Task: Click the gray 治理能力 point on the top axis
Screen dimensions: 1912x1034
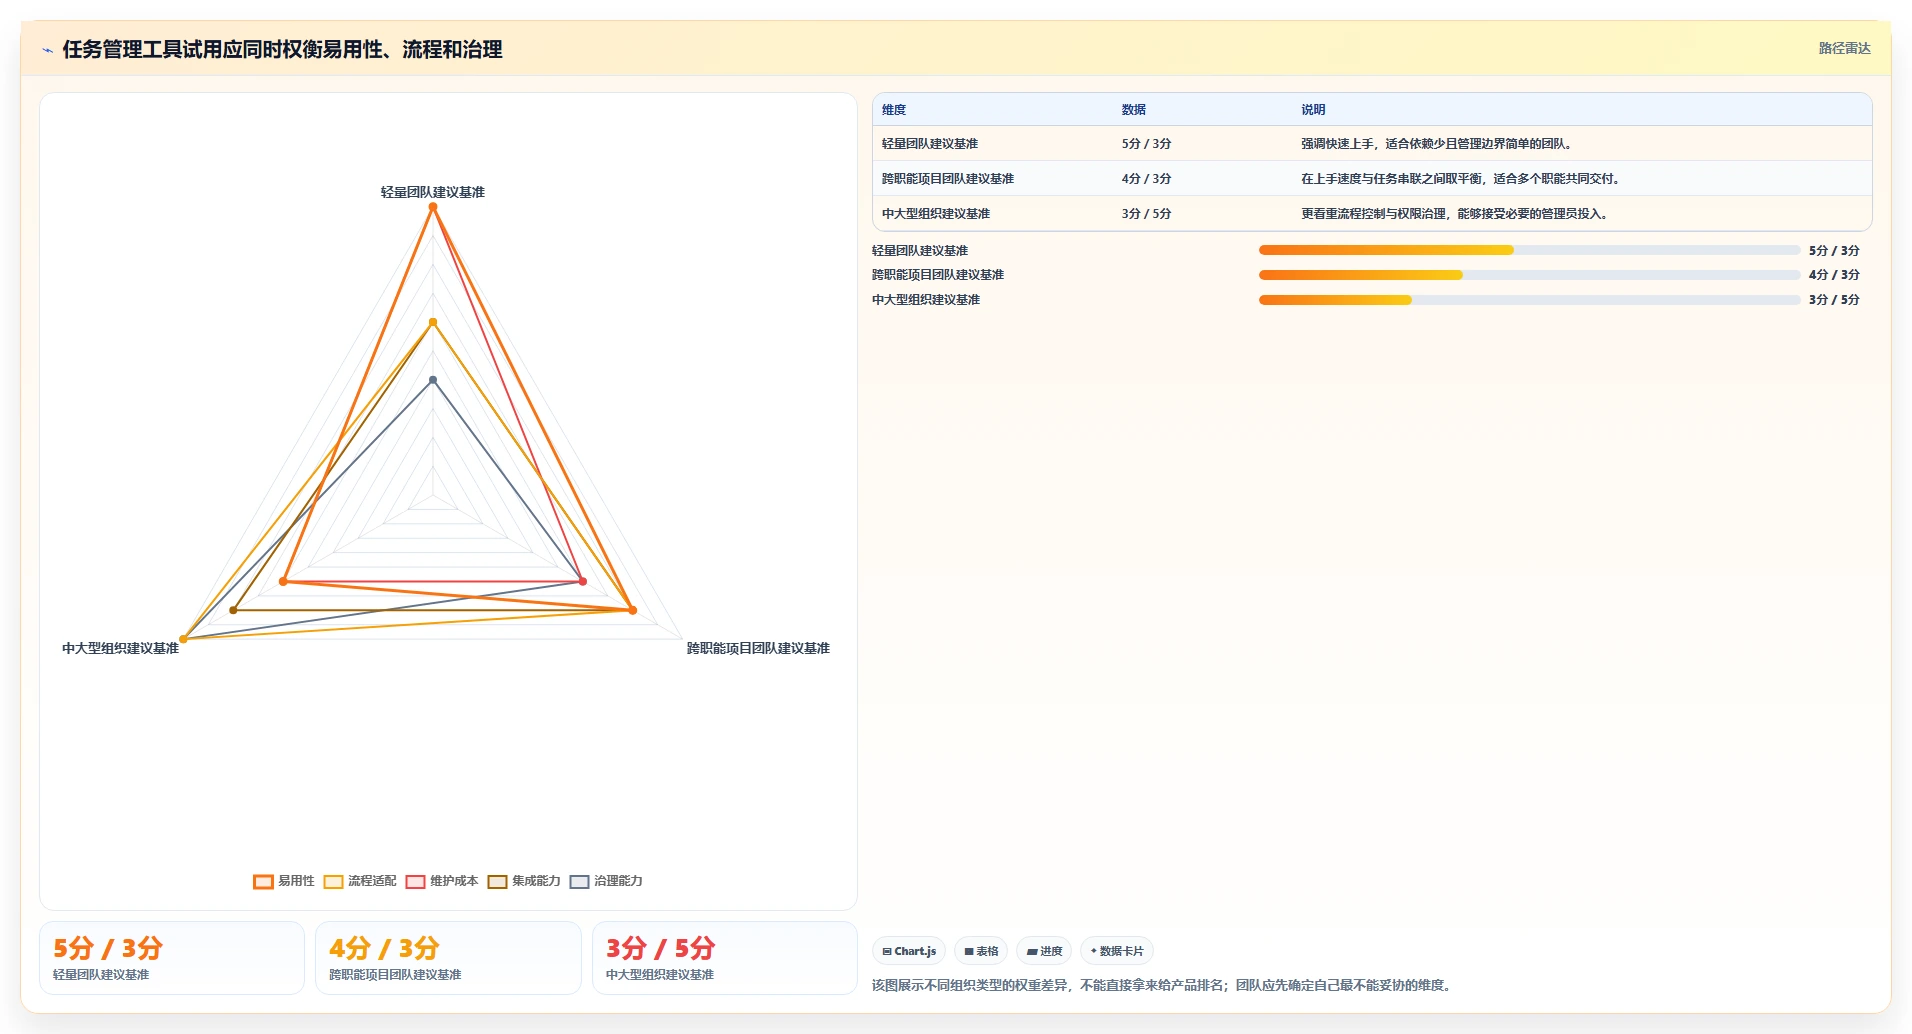Action: point(433,380)
